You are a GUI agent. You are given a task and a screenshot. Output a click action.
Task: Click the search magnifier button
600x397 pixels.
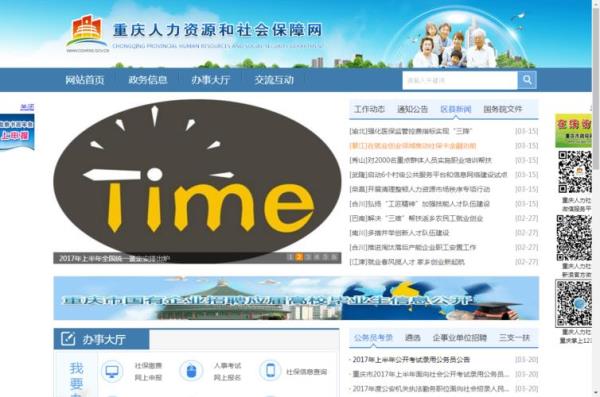[527, 80]
